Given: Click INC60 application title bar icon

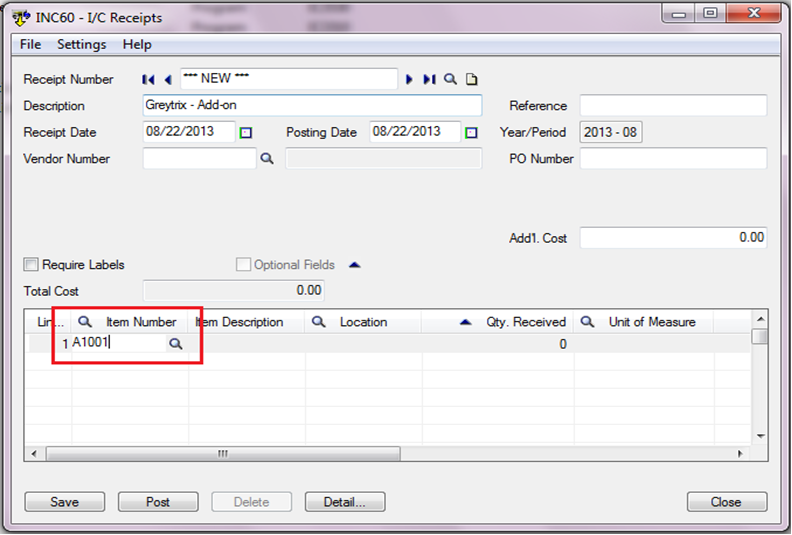Looking at the screenshot, I should pos(21,18).
